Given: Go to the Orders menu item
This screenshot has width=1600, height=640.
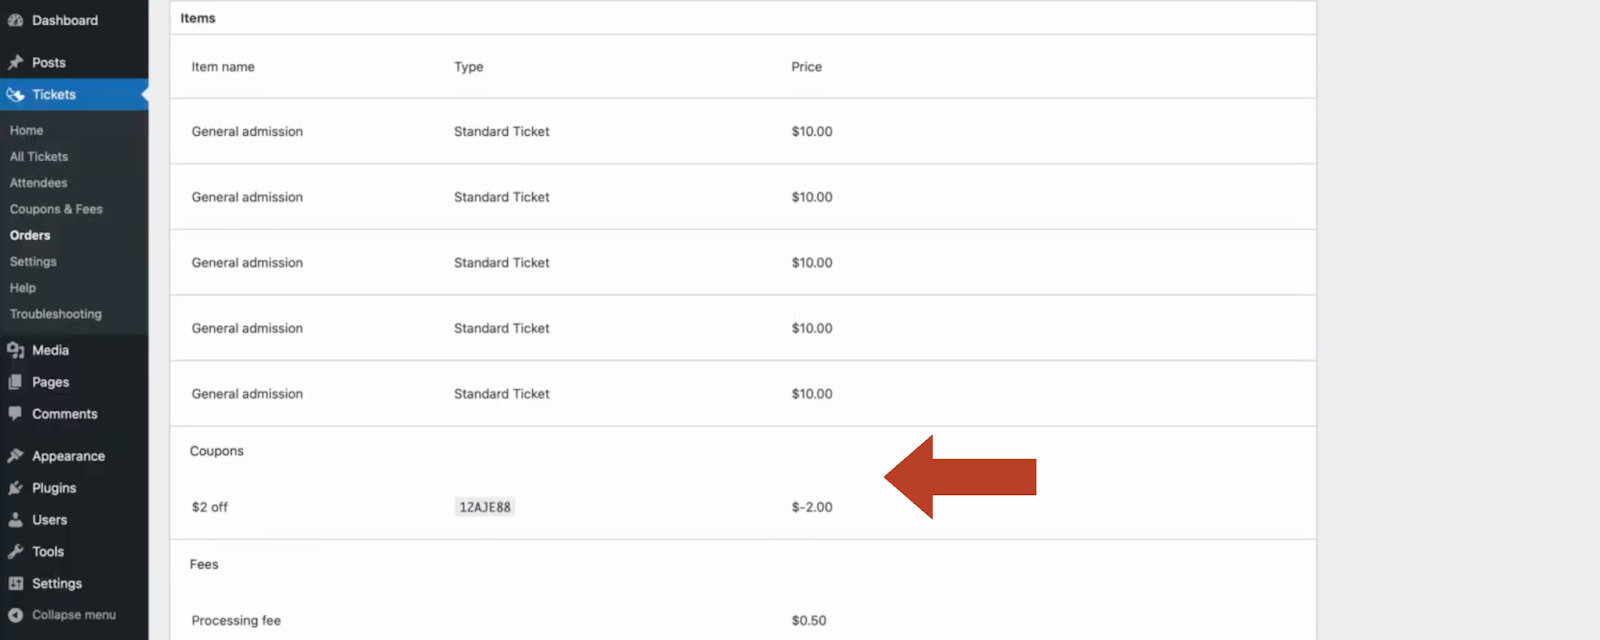Looking at the screenshot, I should pos(30,235).
